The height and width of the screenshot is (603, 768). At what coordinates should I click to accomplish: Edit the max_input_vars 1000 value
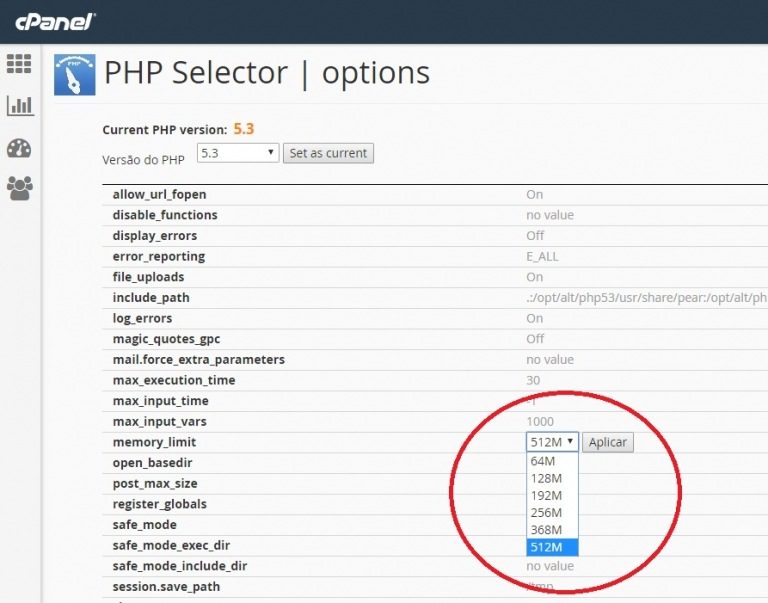coord(540,421)
